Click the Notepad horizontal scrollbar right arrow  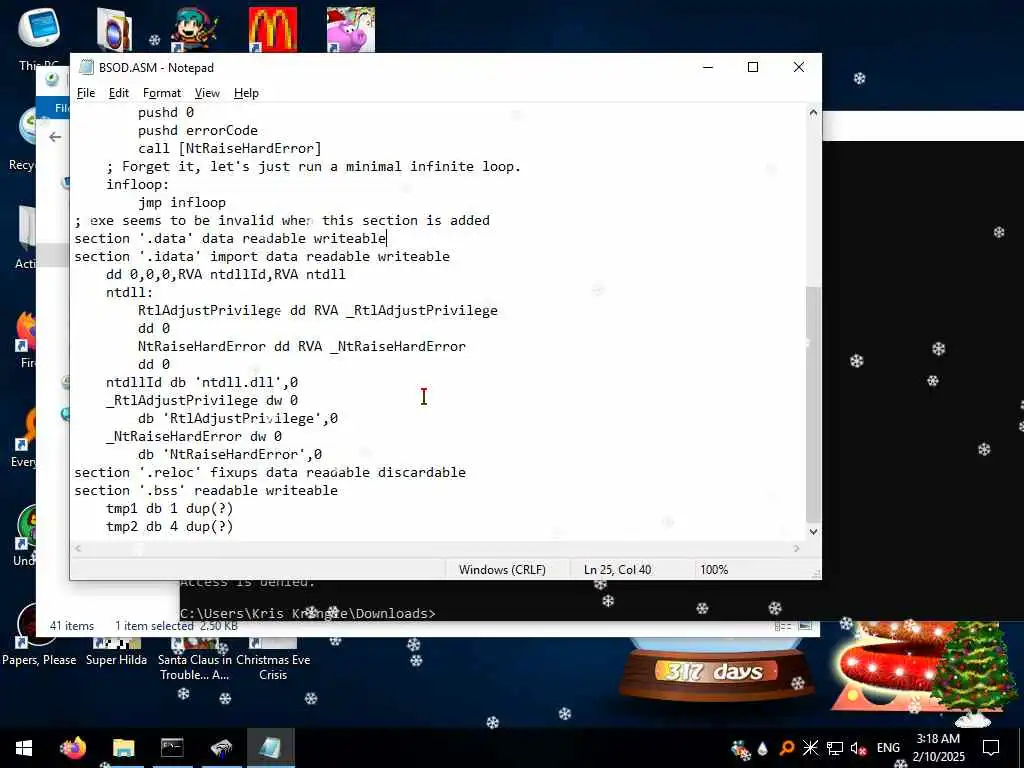796,549
